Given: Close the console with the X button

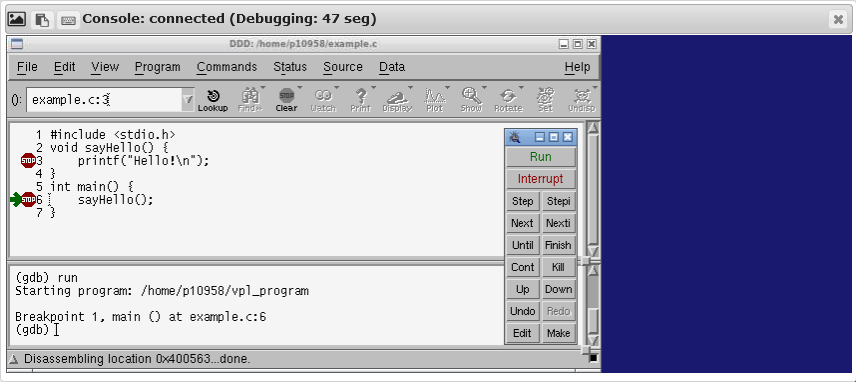Looking at the screenshot, I should [838, 20].
